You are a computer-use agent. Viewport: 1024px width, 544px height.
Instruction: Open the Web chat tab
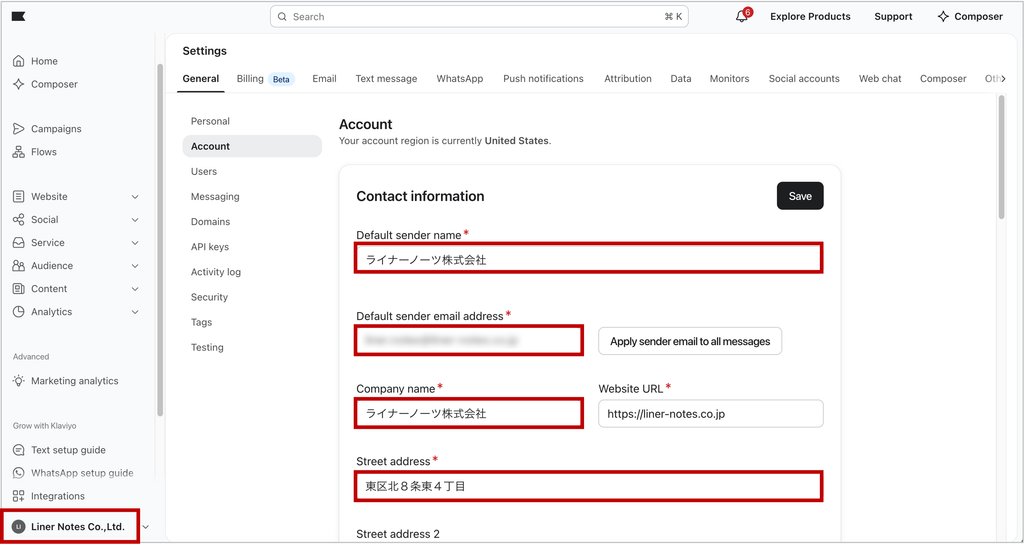point(880,79)
